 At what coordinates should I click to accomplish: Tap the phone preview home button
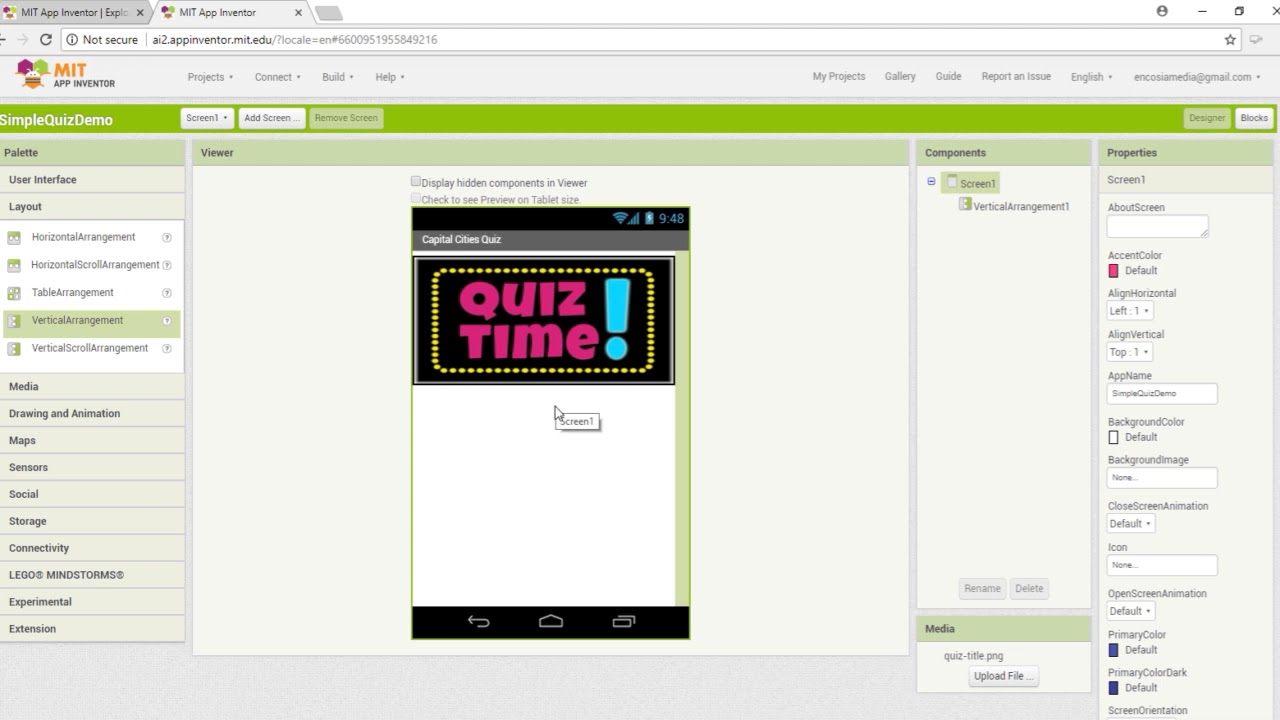point(551,622)
